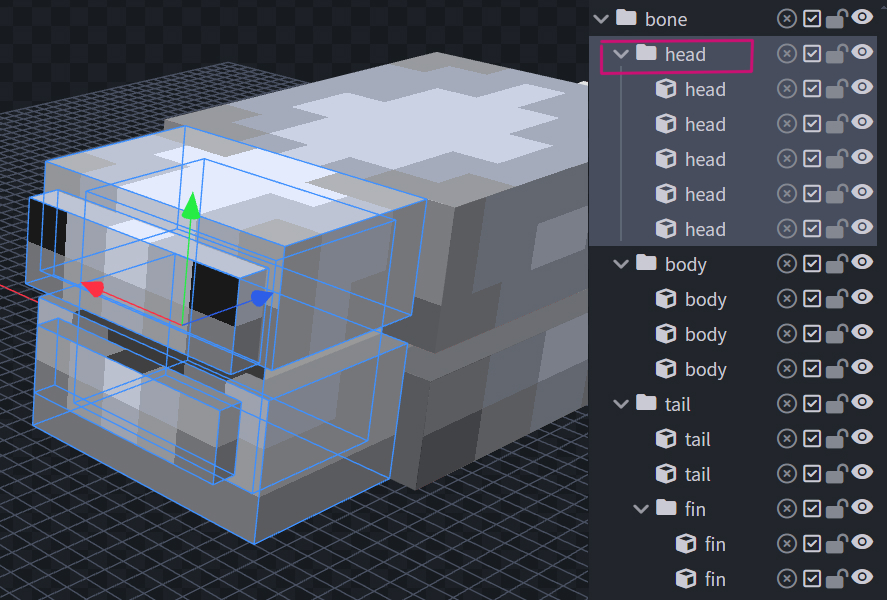Click the circled X icon on bone row
The image size is (887, 600).
(x=786, y=19)
